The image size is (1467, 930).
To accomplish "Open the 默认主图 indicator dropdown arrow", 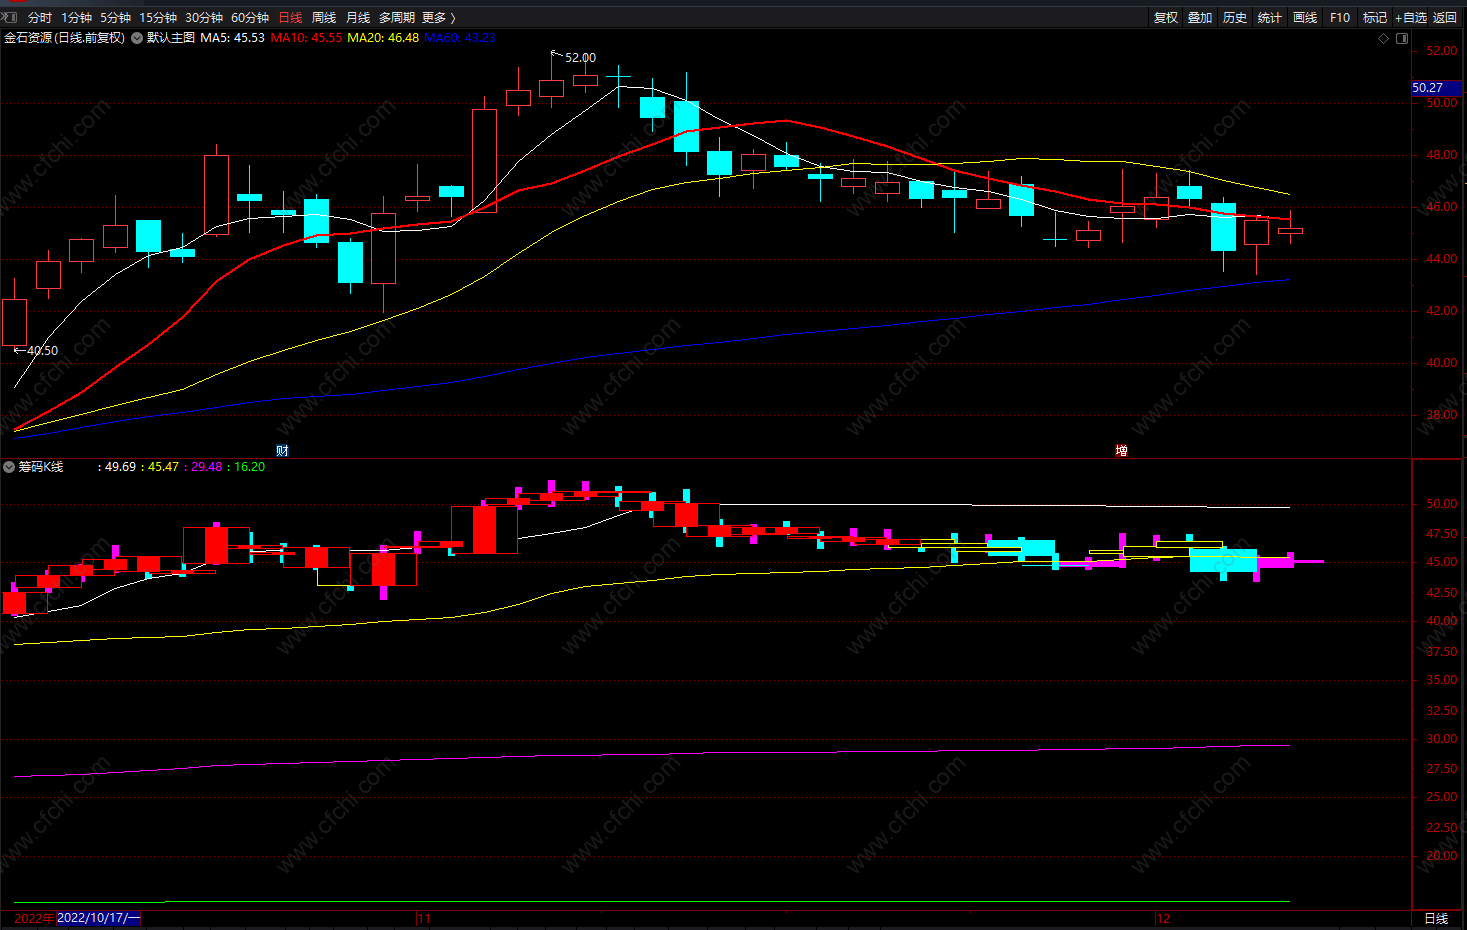I will [x=137, y=38].
